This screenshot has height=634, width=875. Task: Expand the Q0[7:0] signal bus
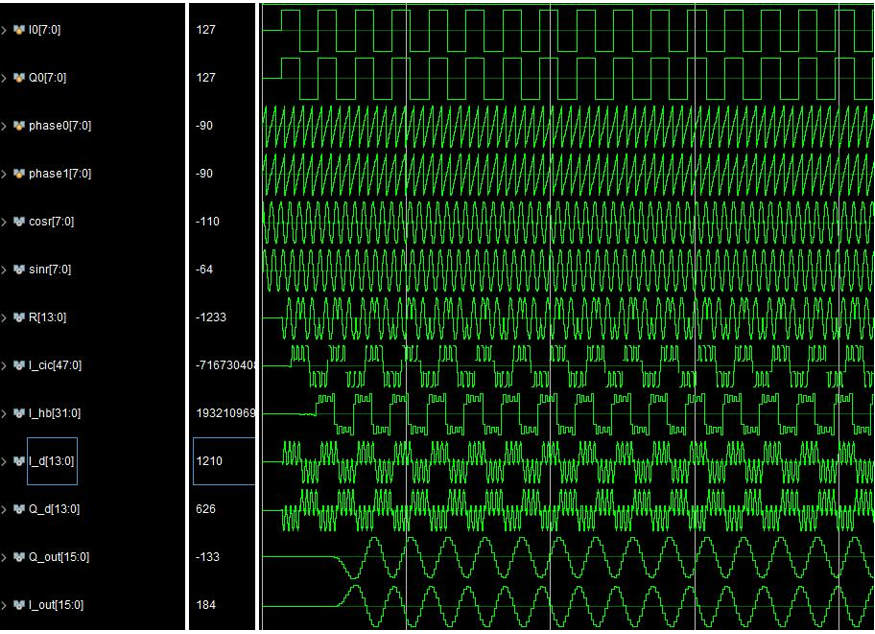4,78
